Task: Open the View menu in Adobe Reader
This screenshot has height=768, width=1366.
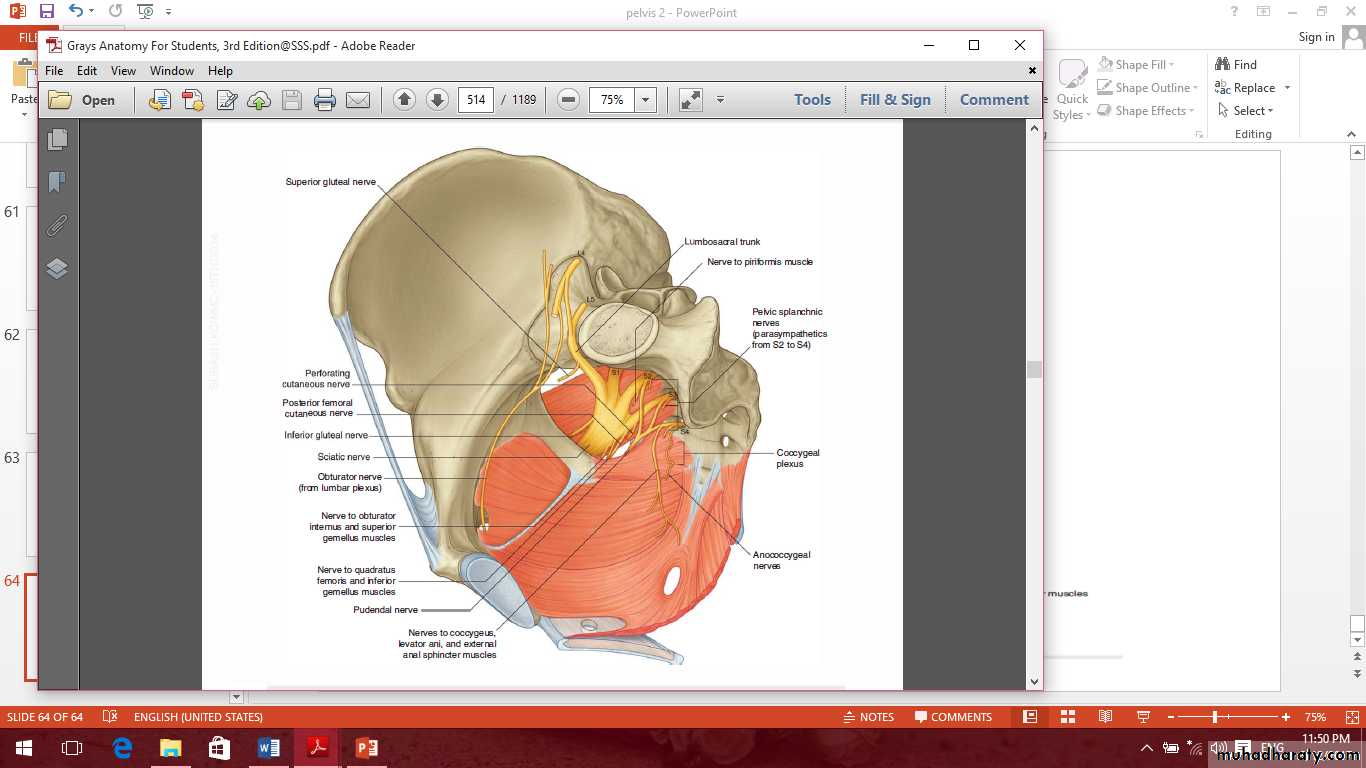Action: [x=123, y=71]
